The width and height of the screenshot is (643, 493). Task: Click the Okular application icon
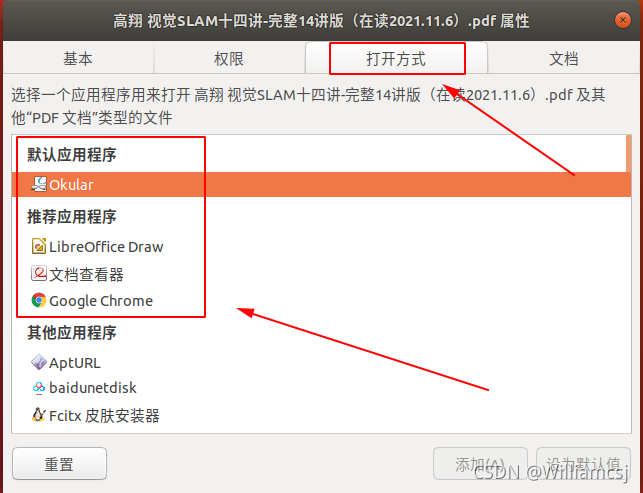[x=39, y=185]
